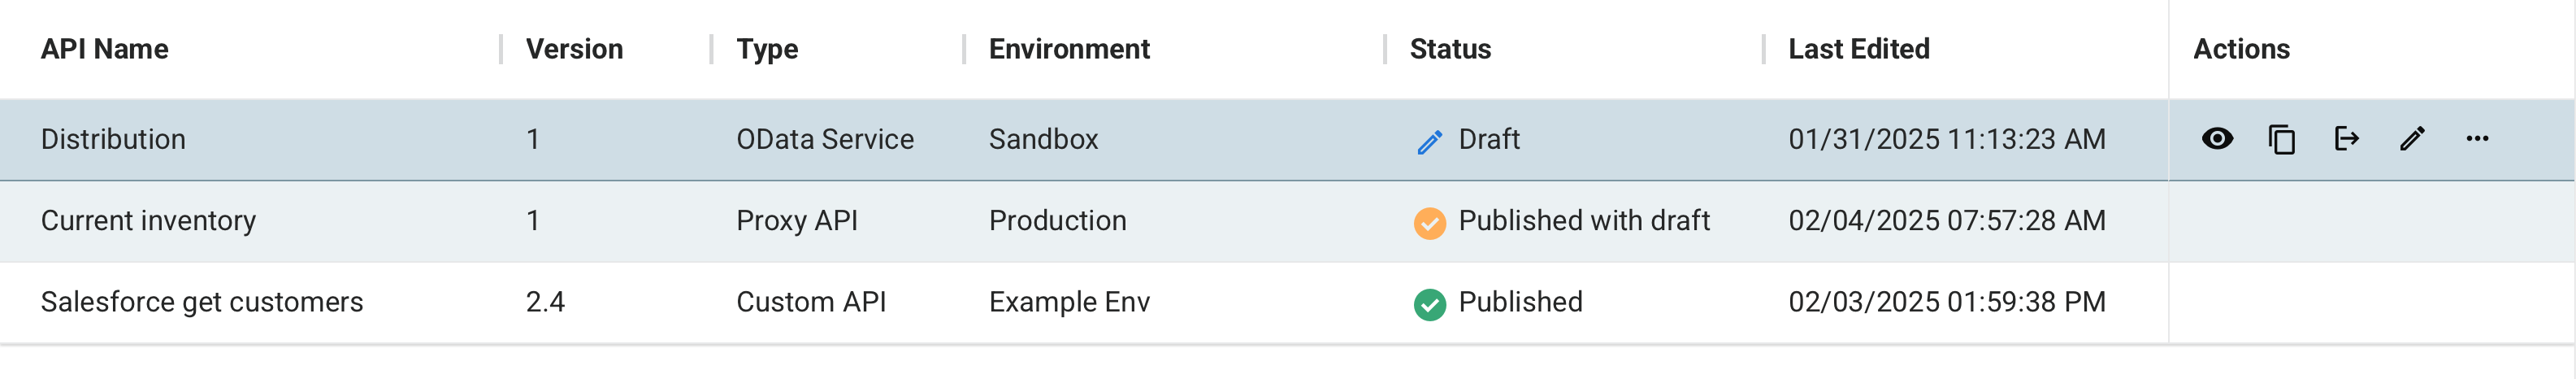Viewport: 2576px width, 379px height.
Task: Click the eye view icon for Distribution
Action: tap(2217, 139)
